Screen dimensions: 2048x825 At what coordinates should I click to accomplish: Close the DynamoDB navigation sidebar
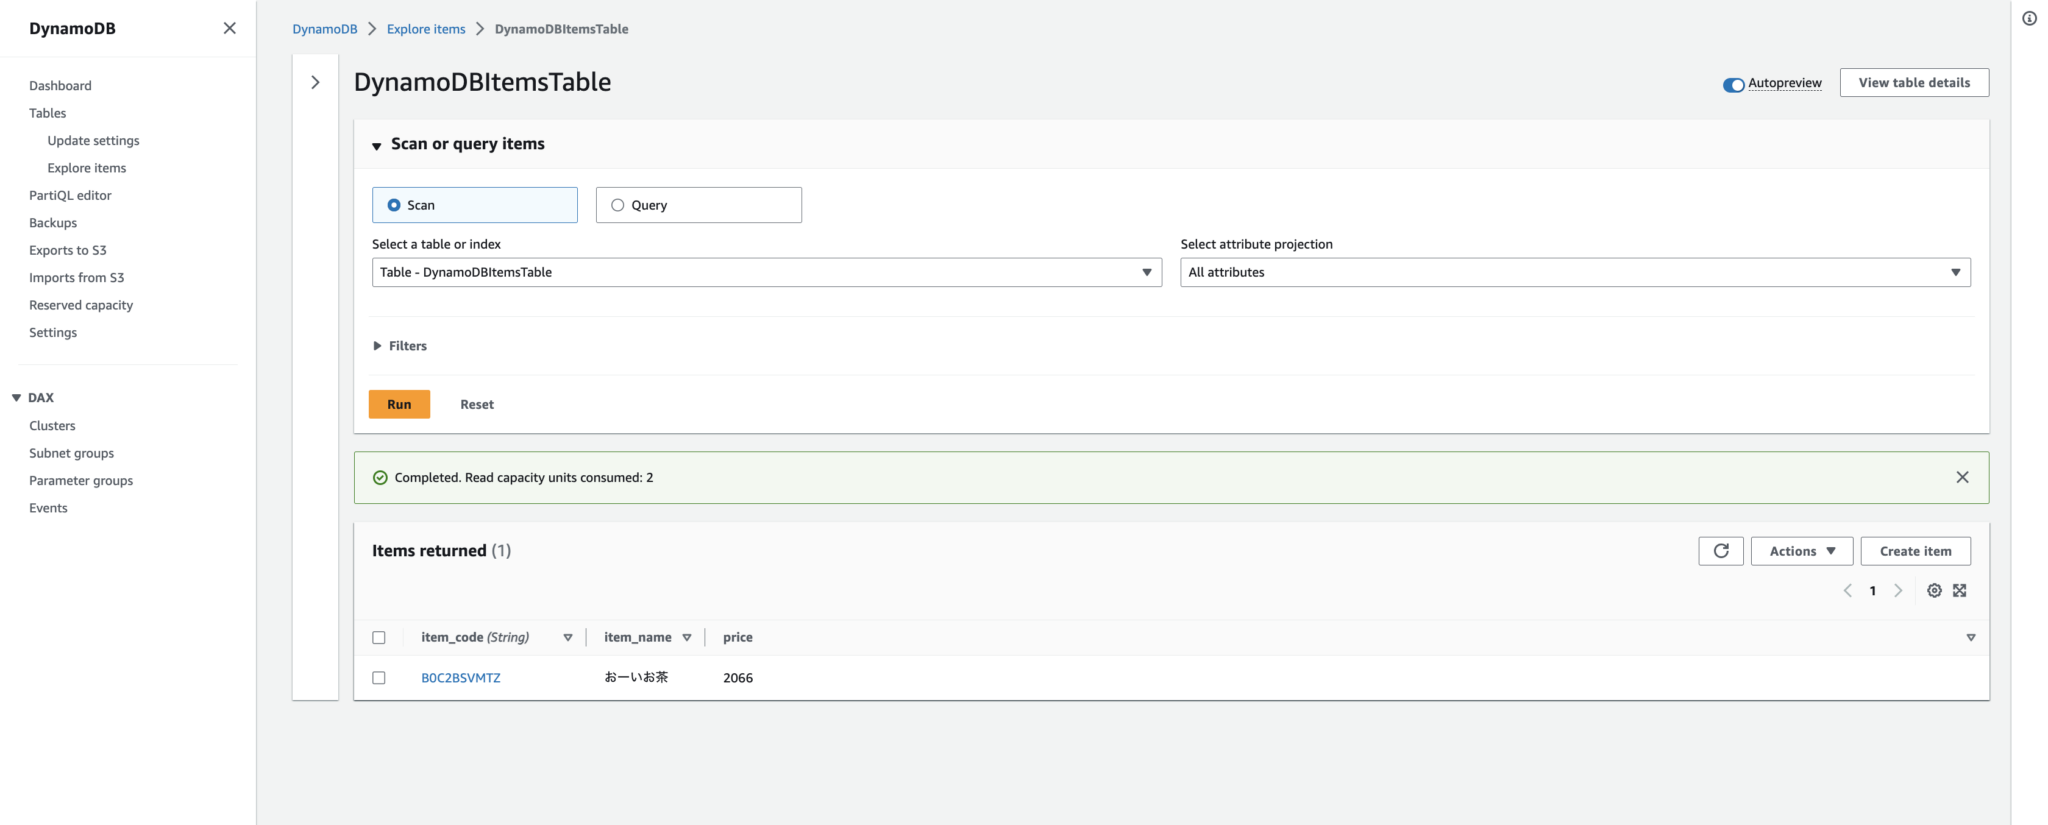[229, 28]
